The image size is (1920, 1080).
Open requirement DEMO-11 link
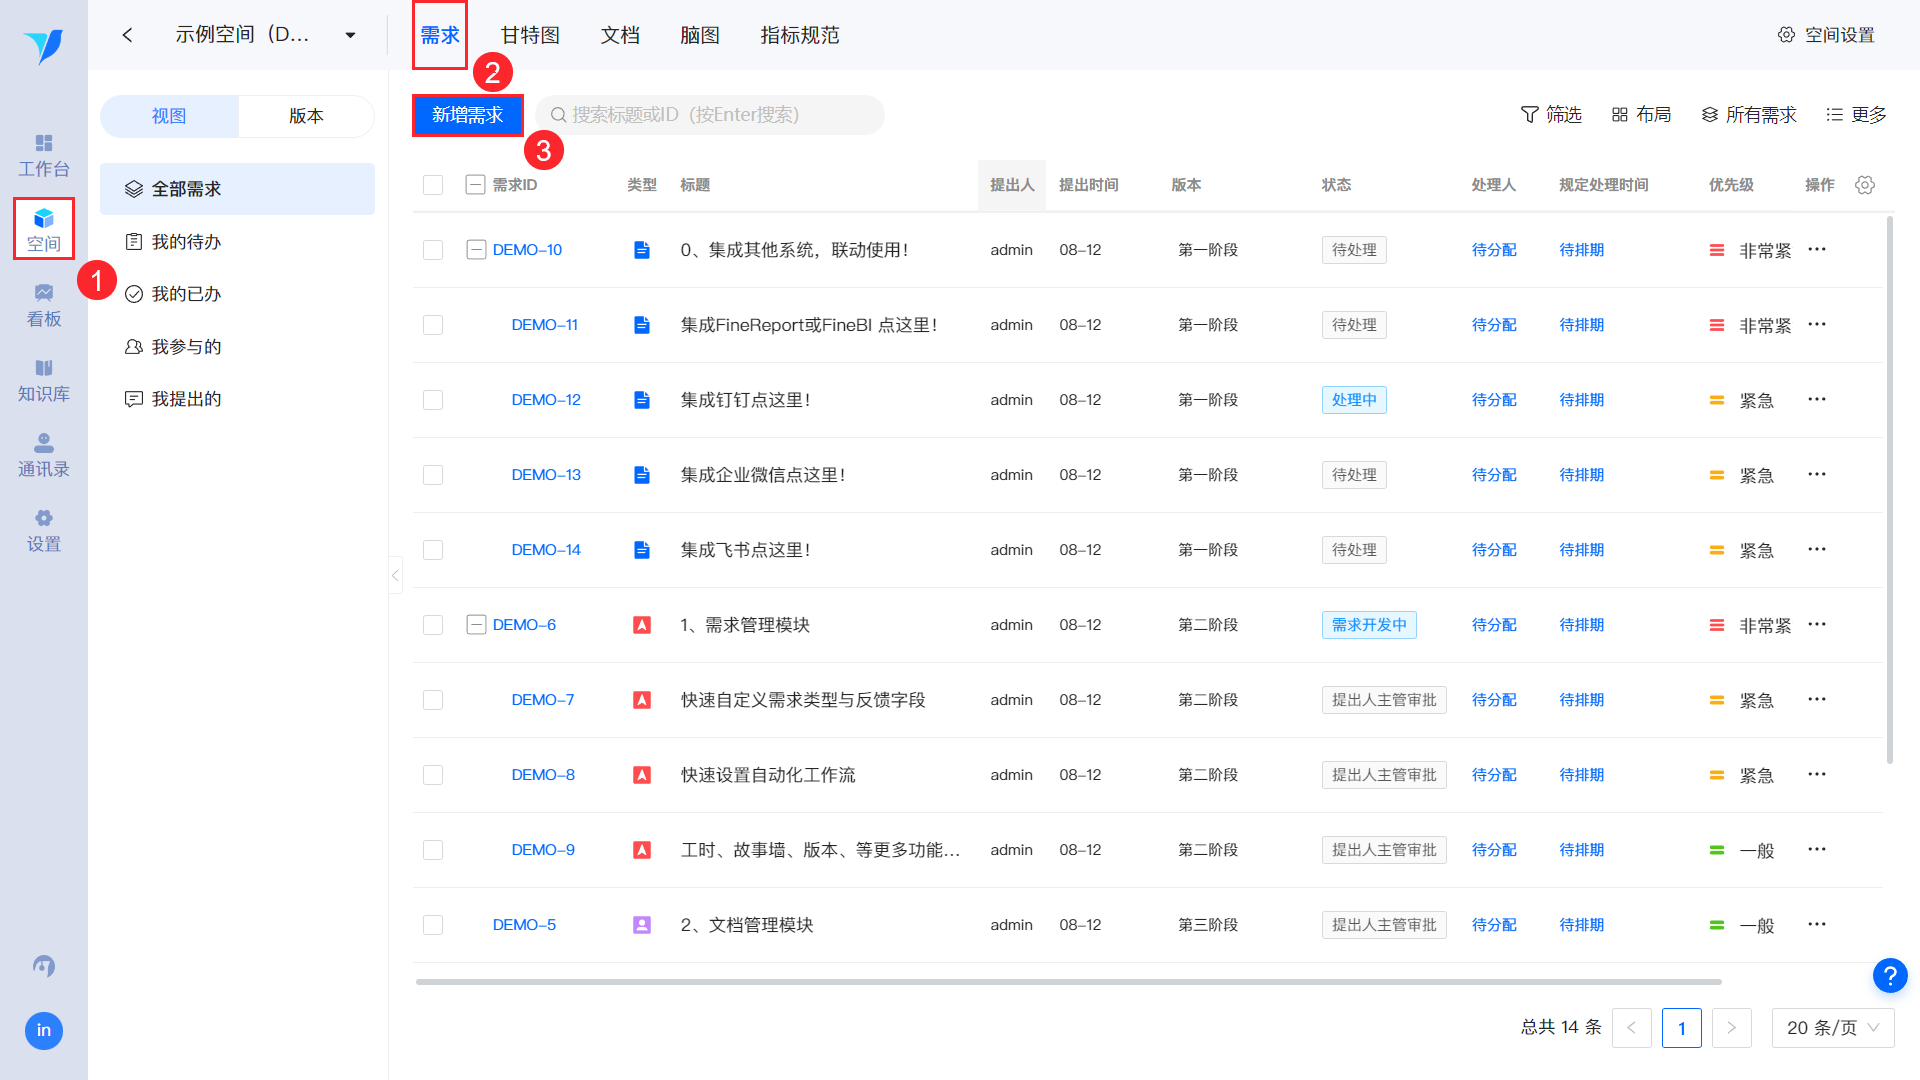(545, 324)
